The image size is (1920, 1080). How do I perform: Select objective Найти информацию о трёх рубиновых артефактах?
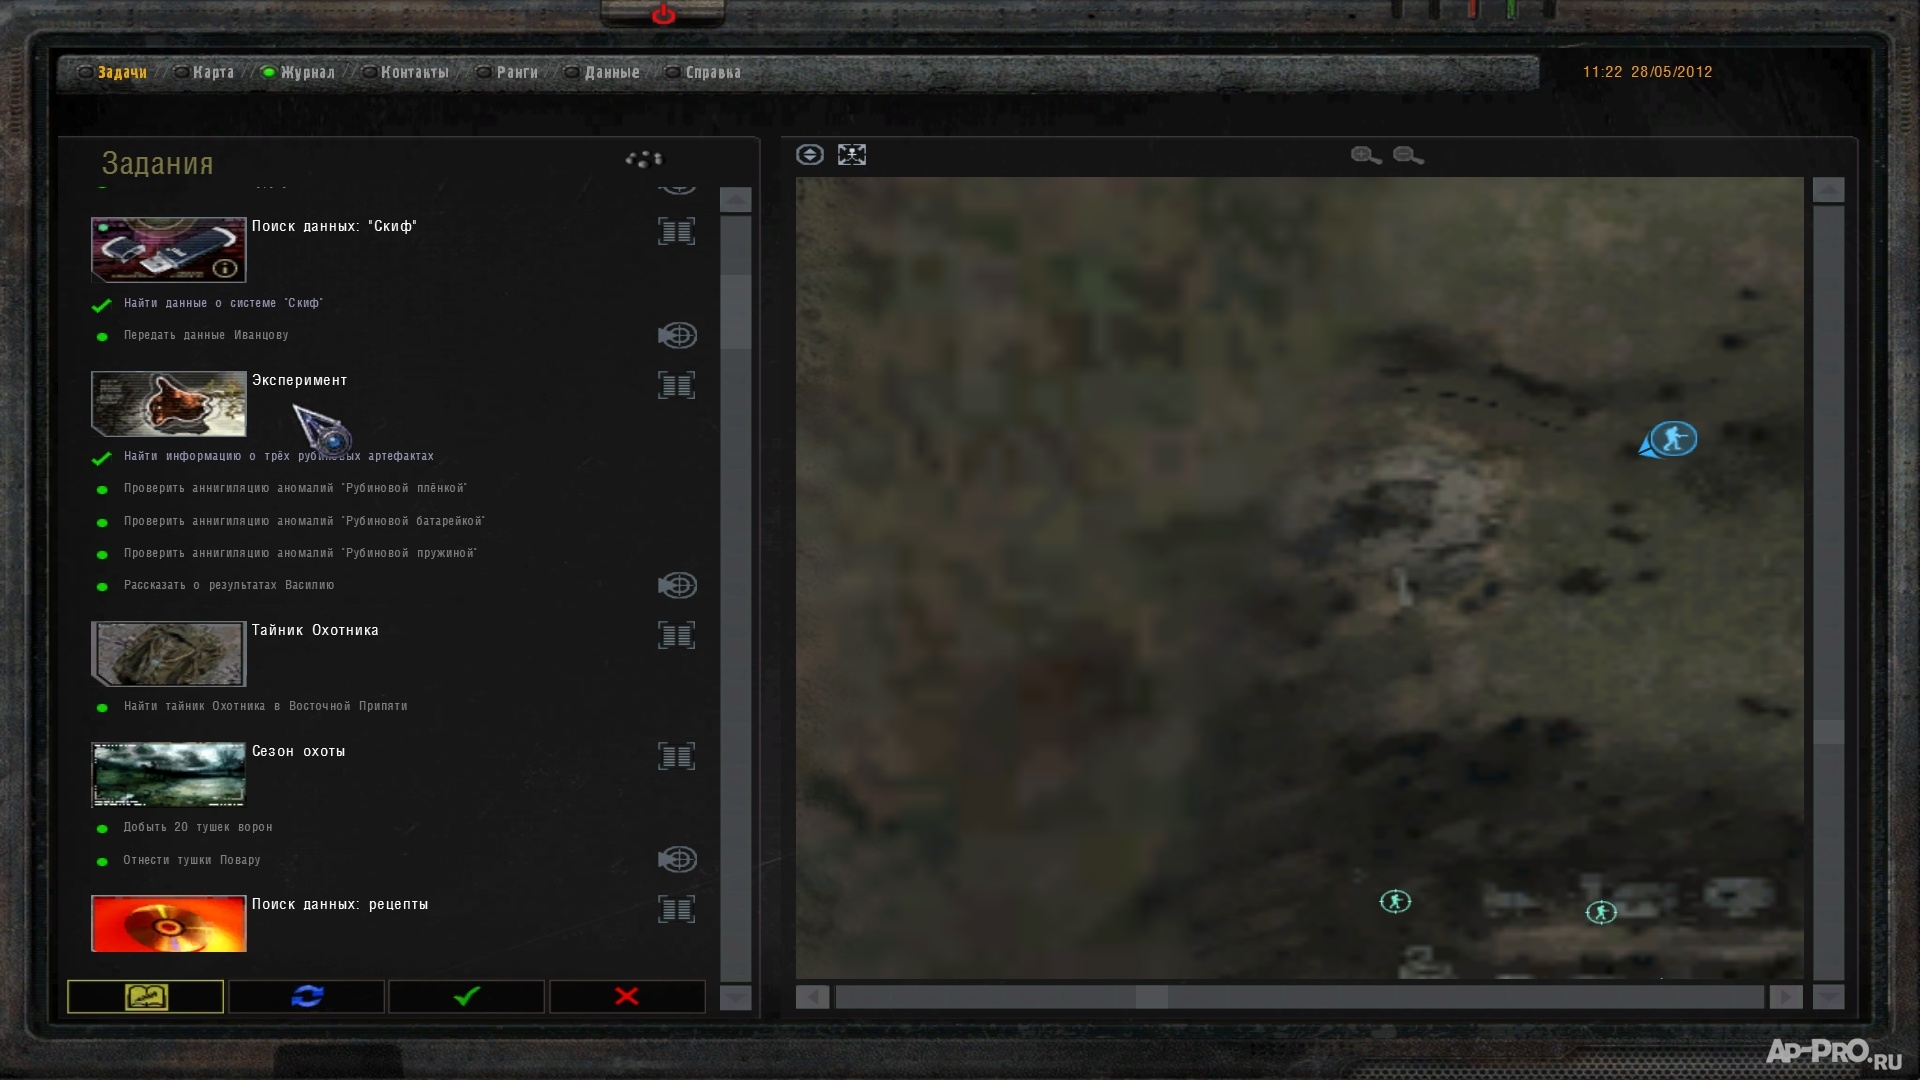pos(279,456)
